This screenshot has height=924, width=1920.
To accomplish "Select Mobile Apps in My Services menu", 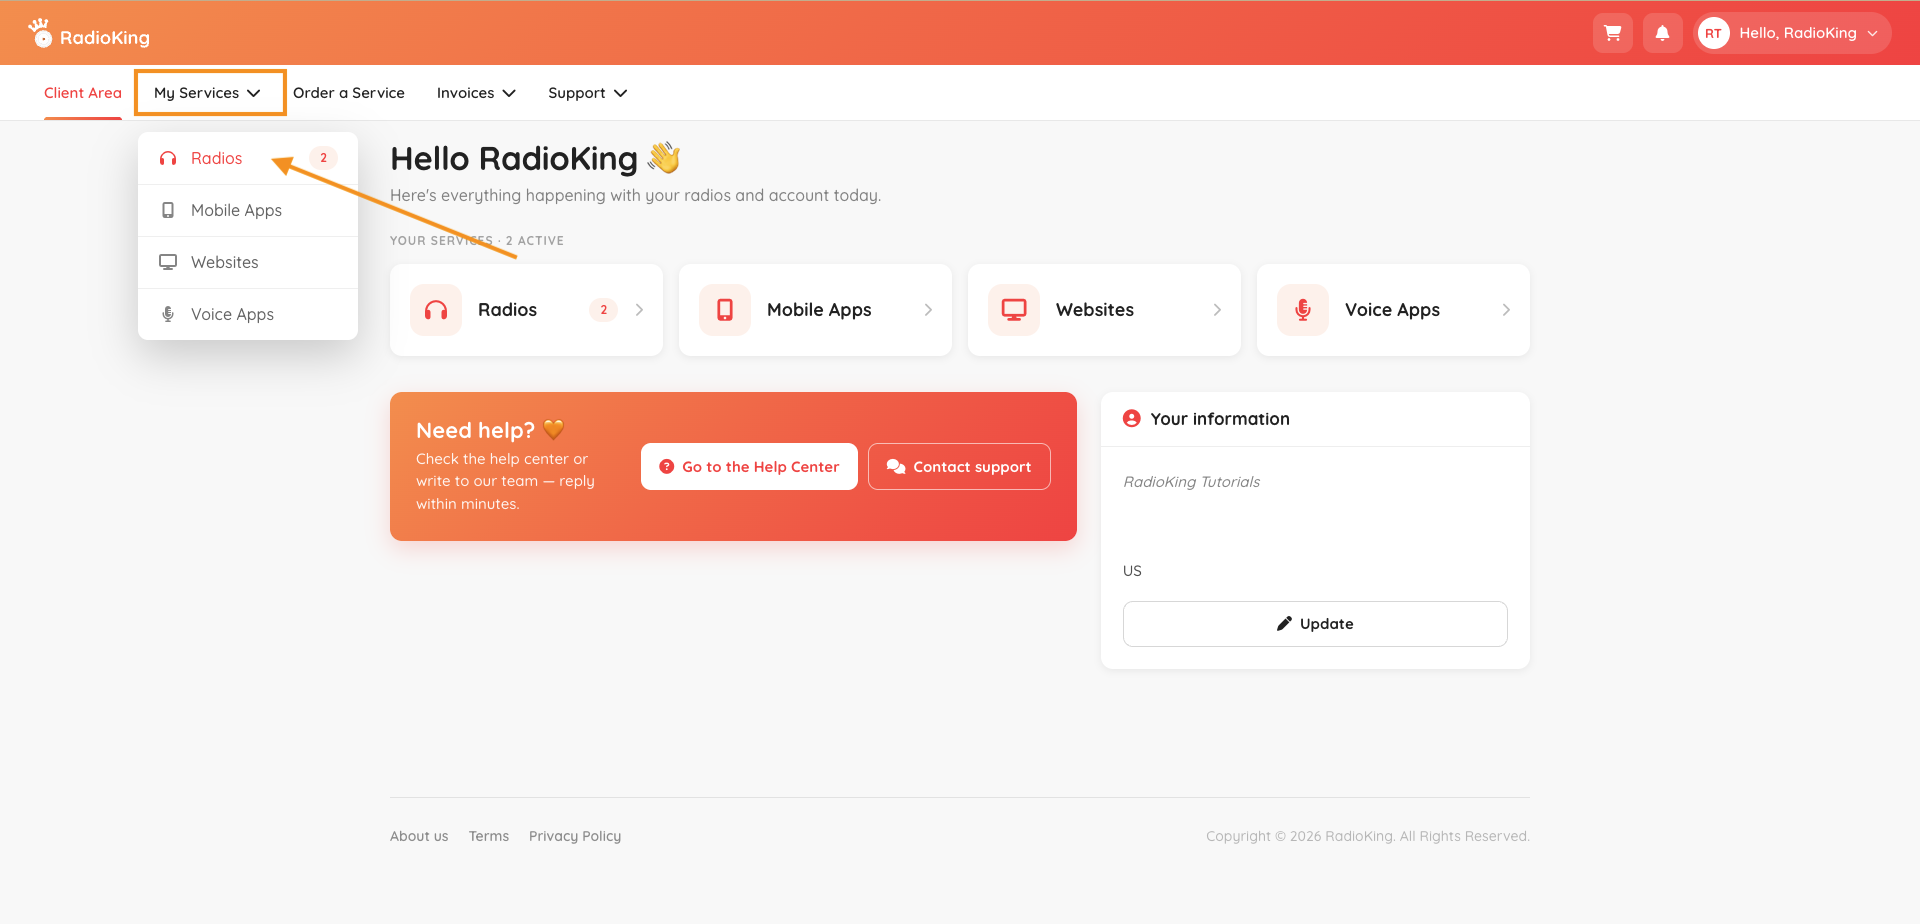I will click(248, 210).
